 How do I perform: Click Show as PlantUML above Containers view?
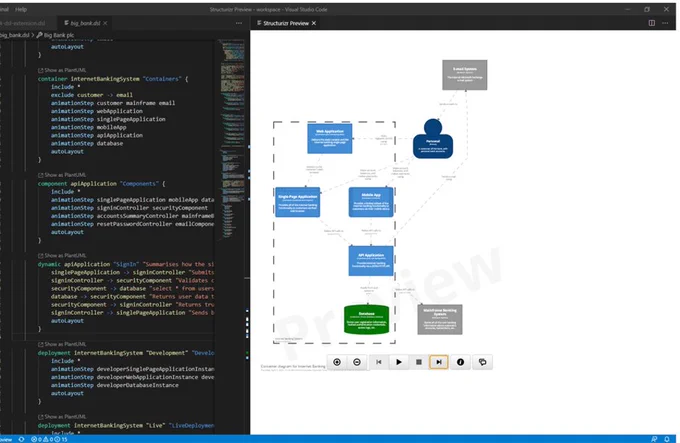tap(62, 70)
